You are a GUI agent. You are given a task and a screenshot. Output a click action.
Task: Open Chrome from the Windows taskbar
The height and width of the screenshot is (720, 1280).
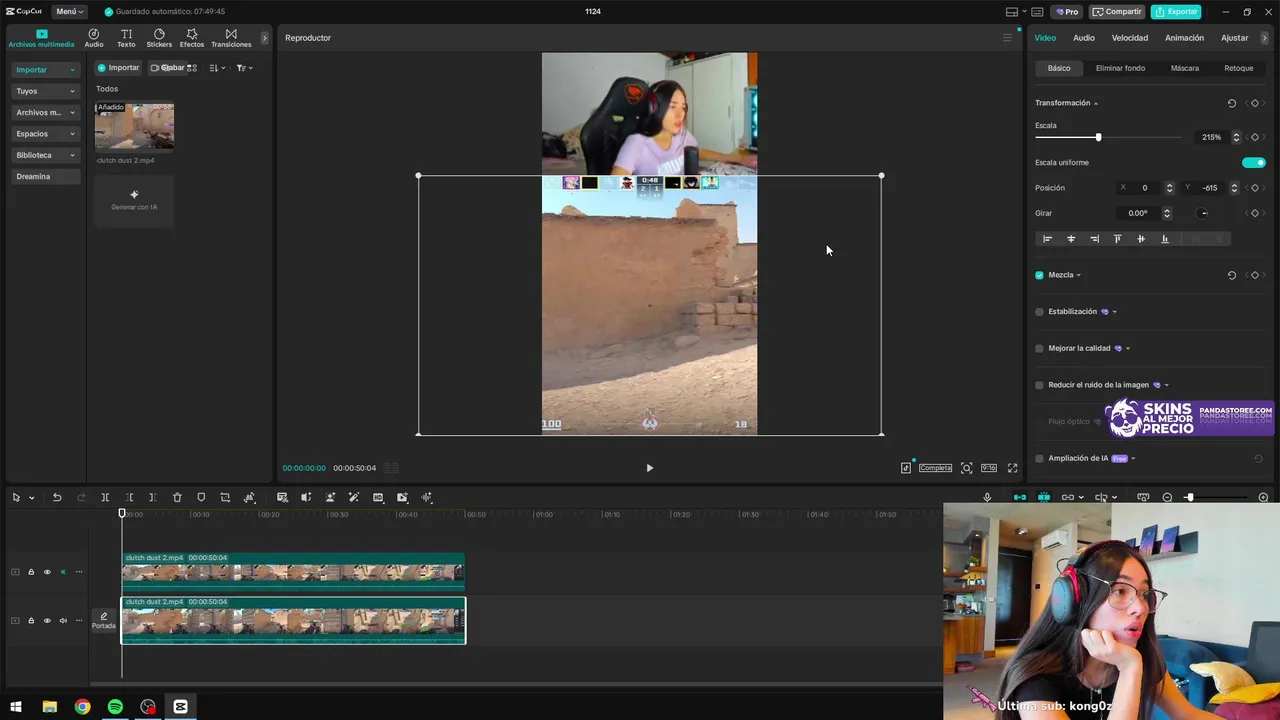(x=82, y=707)
